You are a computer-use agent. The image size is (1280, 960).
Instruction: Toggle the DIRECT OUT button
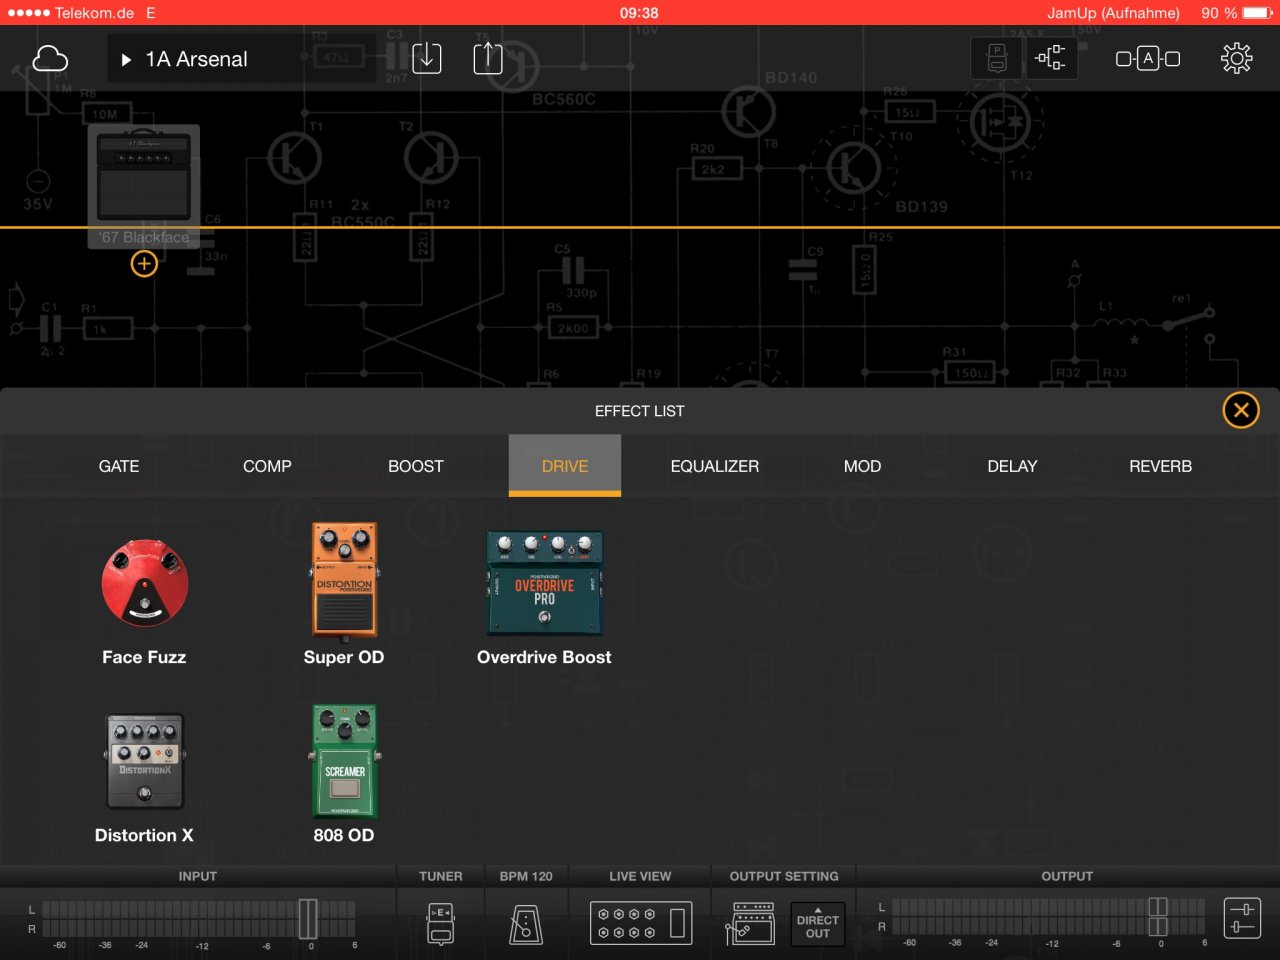tap(818, 926)
